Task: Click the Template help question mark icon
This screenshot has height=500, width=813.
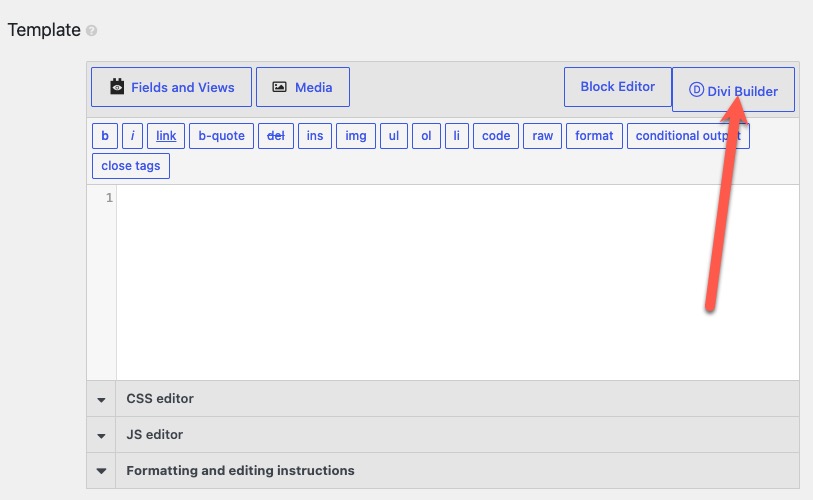Action: click(x=91, y=31)
